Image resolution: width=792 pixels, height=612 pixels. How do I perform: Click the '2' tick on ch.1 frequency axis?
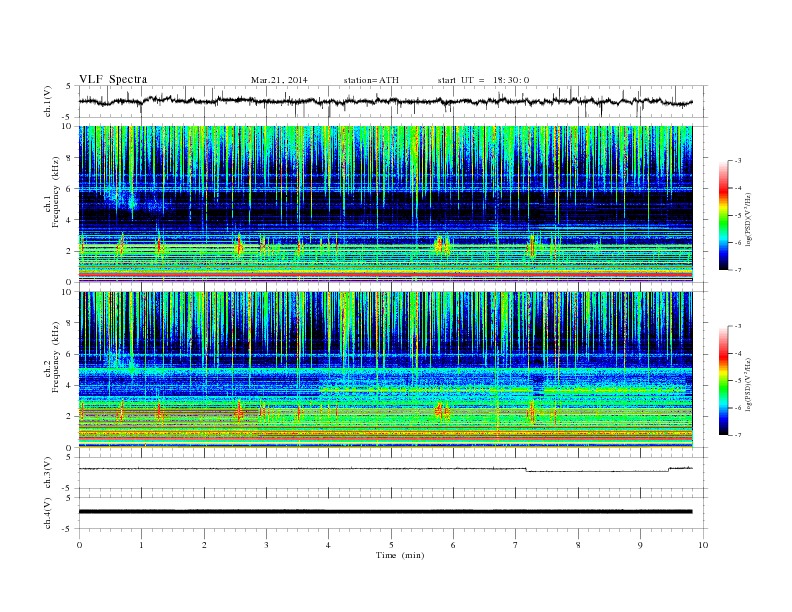point(70,251)
